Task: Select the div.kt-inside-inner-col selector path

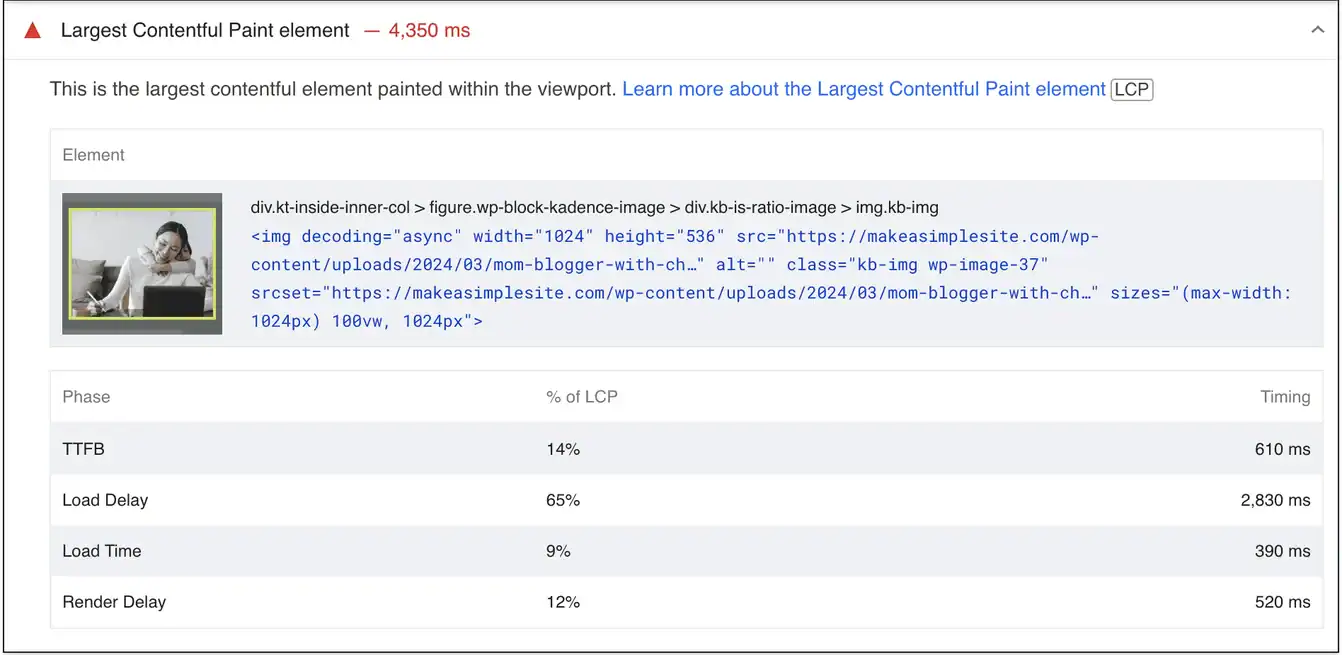Action: coord(594,208)
